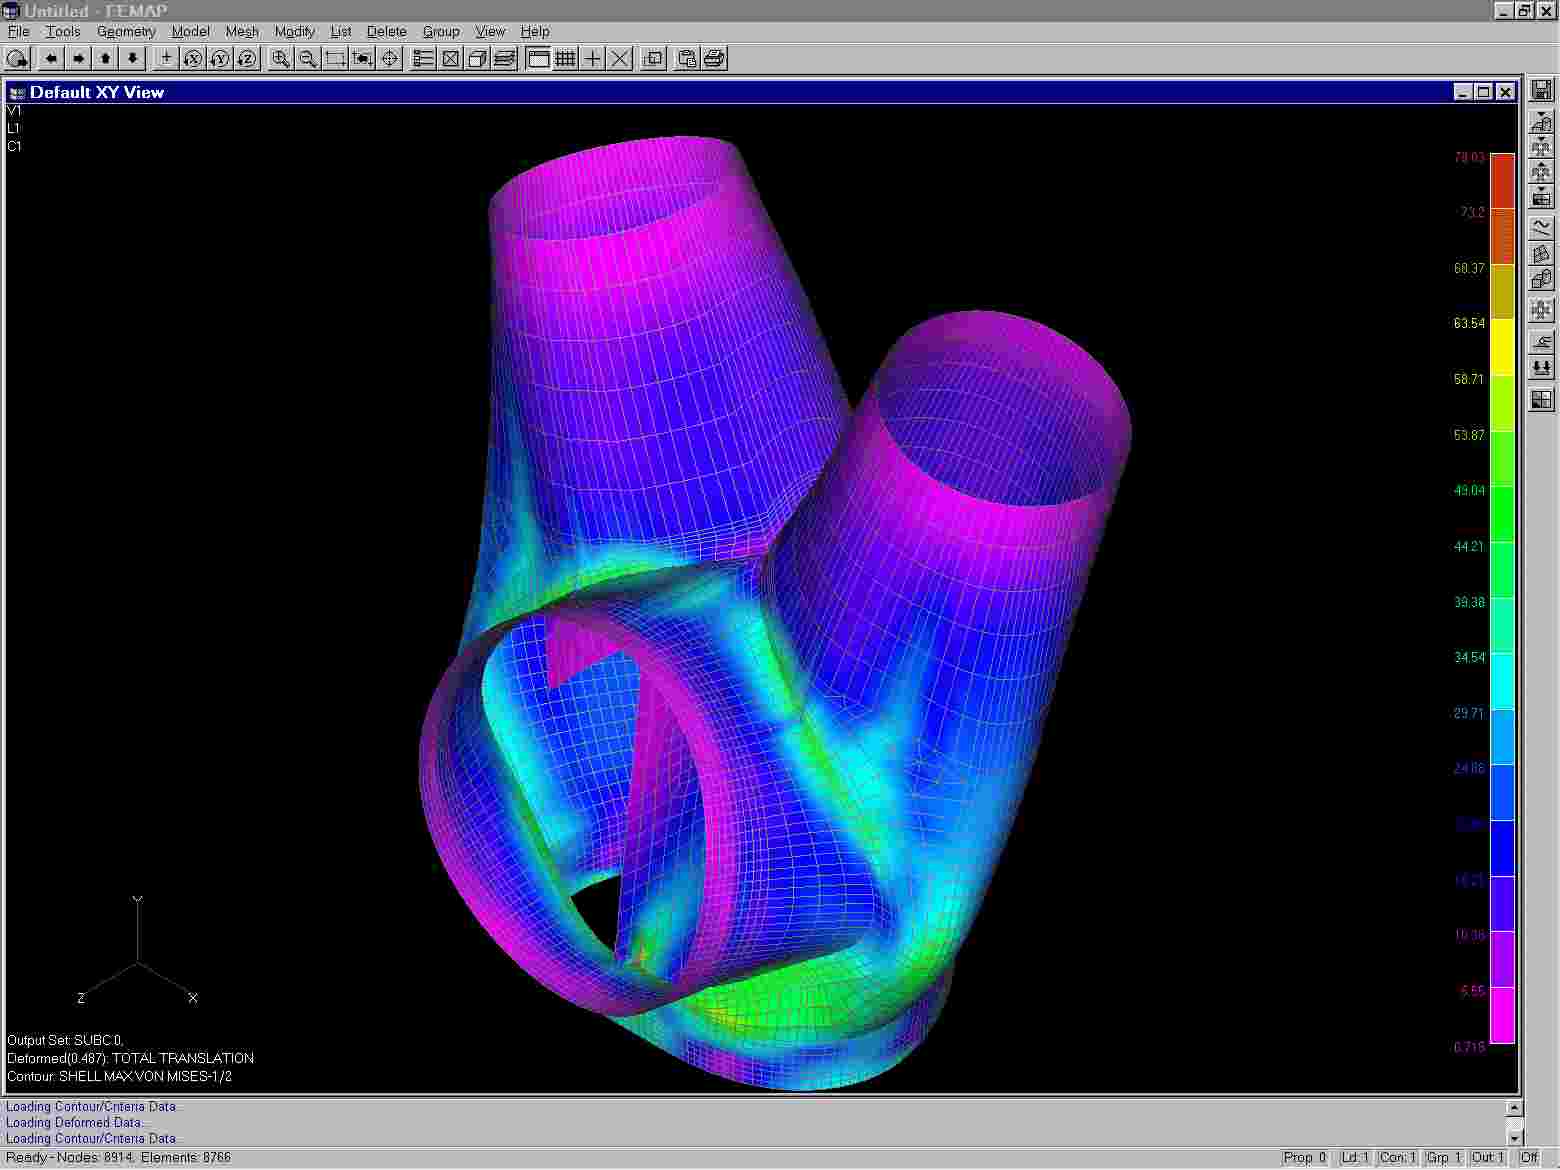The width and height of the screenshot is (1560, 1170).
Task: Click the second right-toolbar icon with down arrow
Action: coord(1541,147)
